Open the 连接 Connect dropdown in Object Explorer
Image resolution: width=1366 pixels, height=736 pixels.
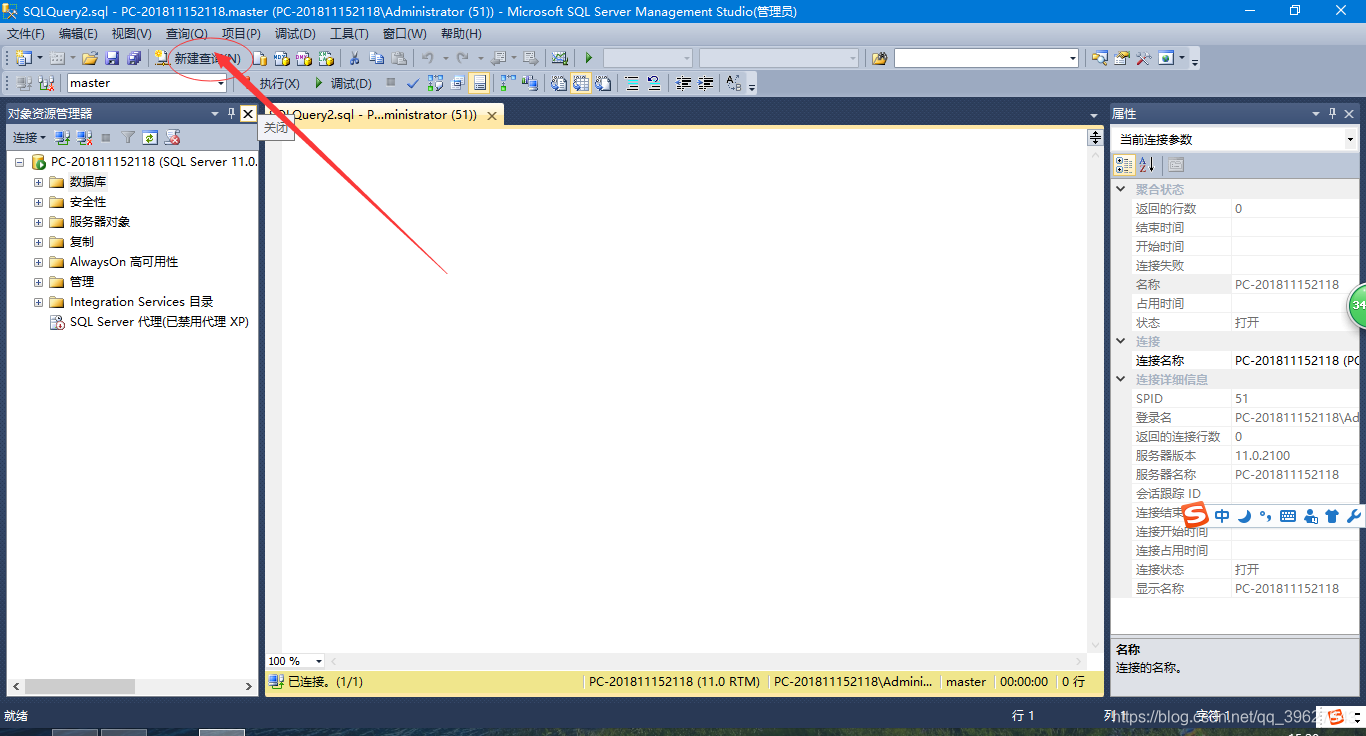tap(29, 137)
